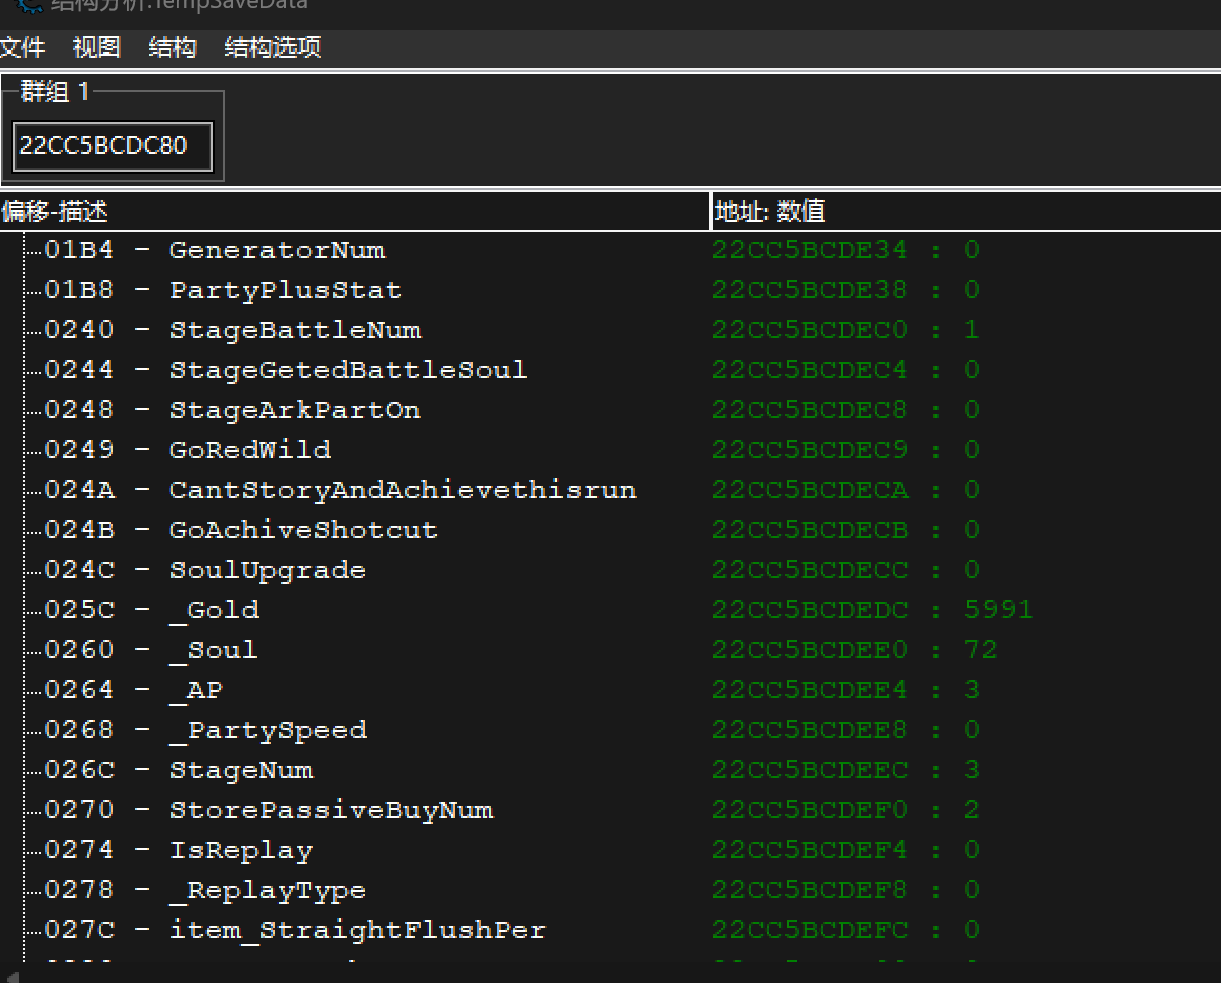
Task: Click the 偏移-描述 column header
Action: coord(55,211)
